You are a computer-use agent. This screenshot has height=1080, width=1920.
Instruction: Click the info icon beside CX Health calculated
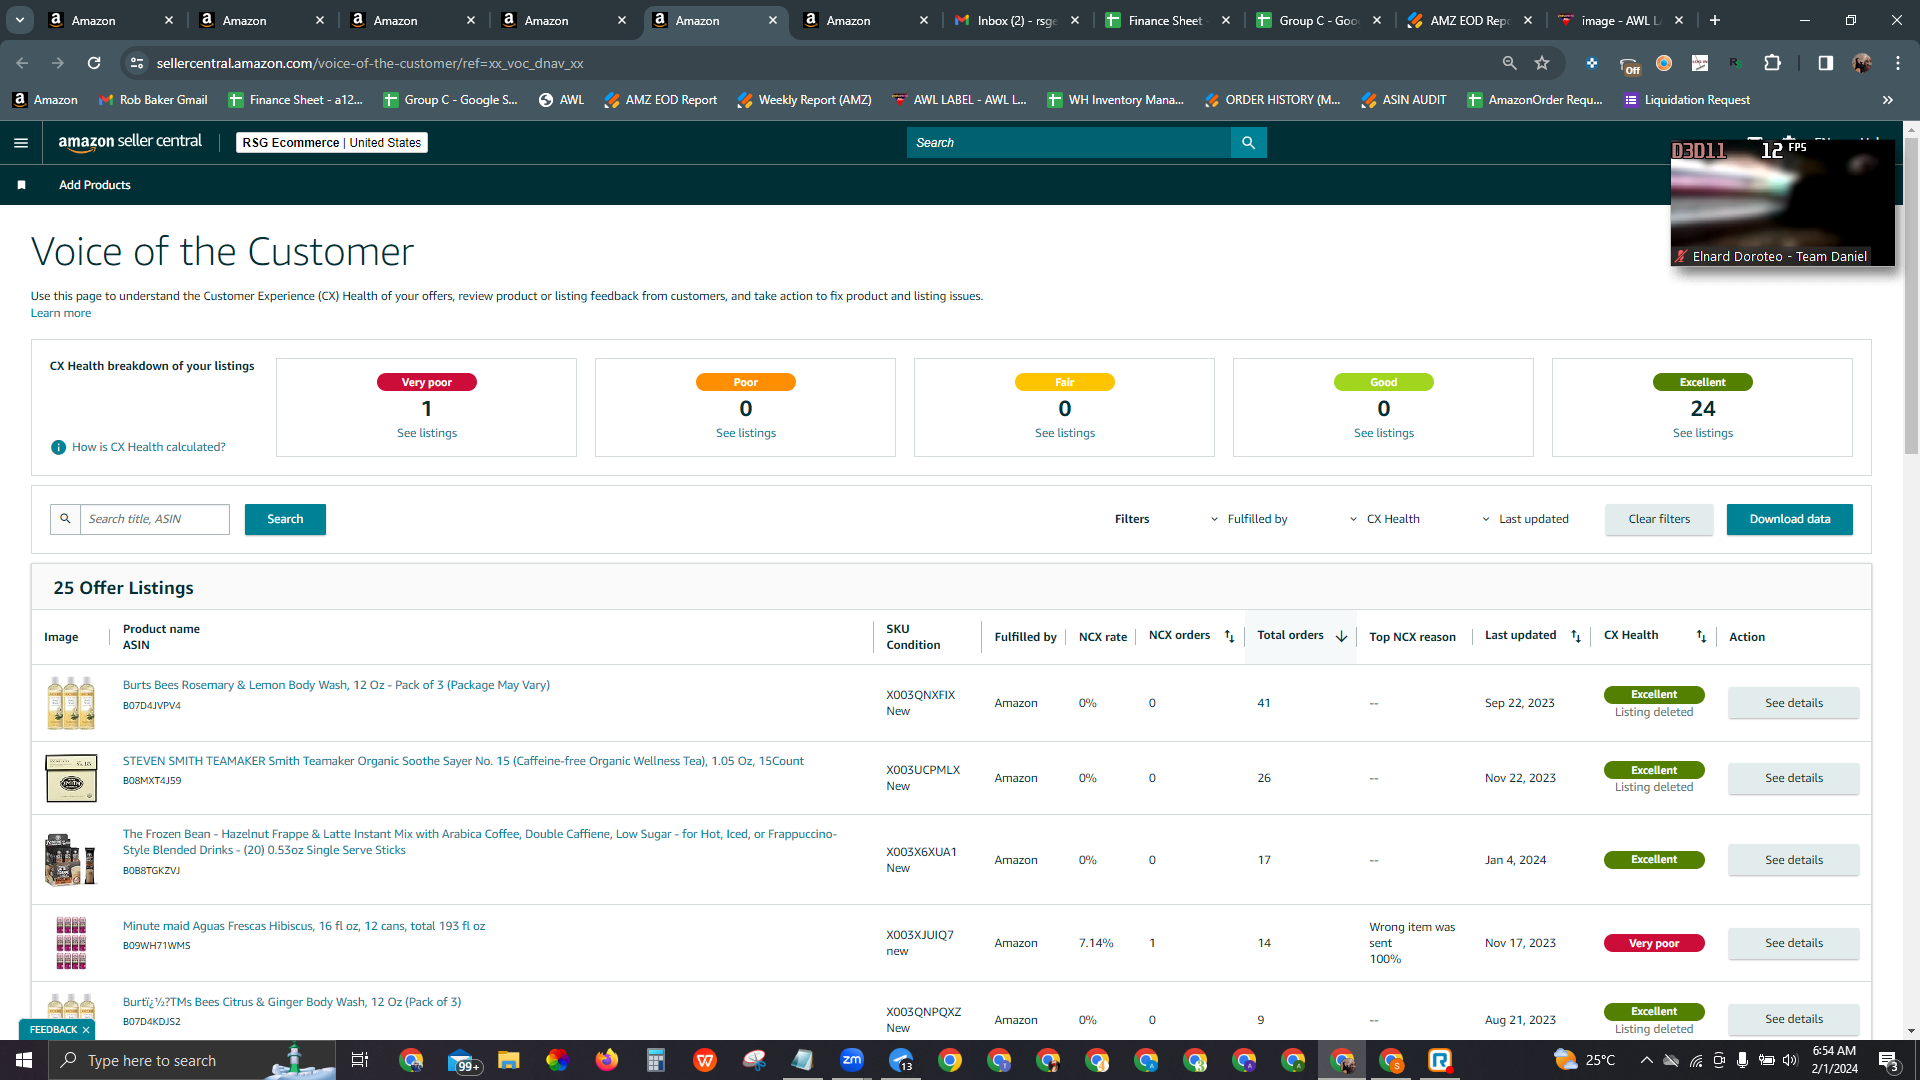coord(58,447)
